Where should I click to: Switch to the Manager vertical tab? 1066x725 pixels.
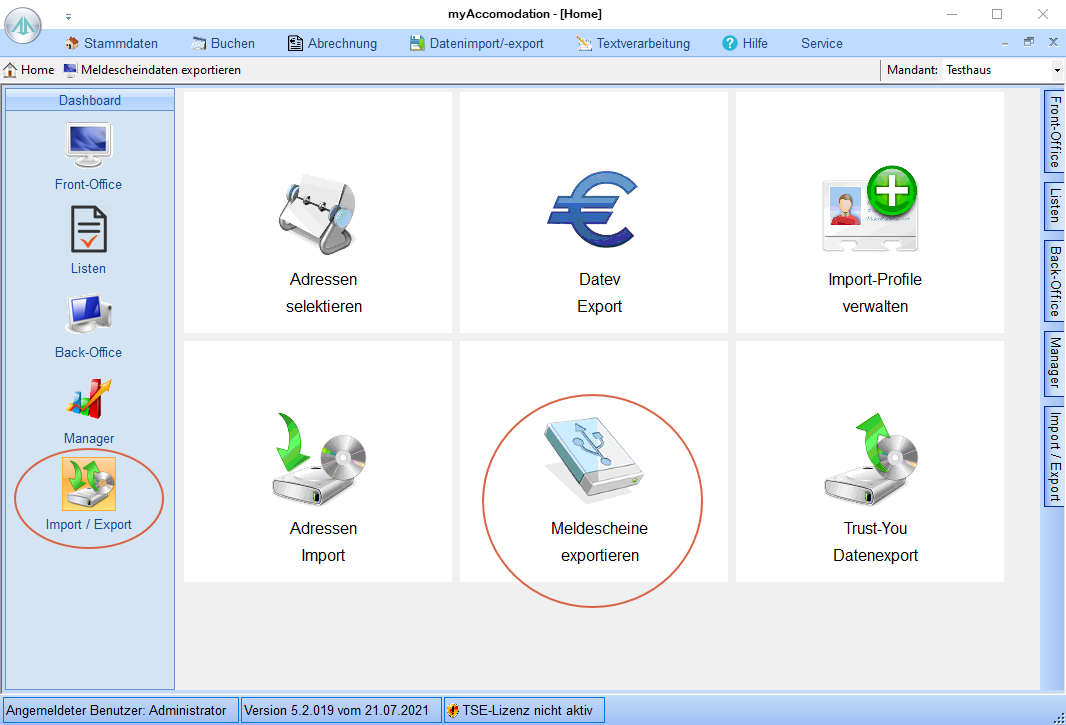(x=1054, y=362)
